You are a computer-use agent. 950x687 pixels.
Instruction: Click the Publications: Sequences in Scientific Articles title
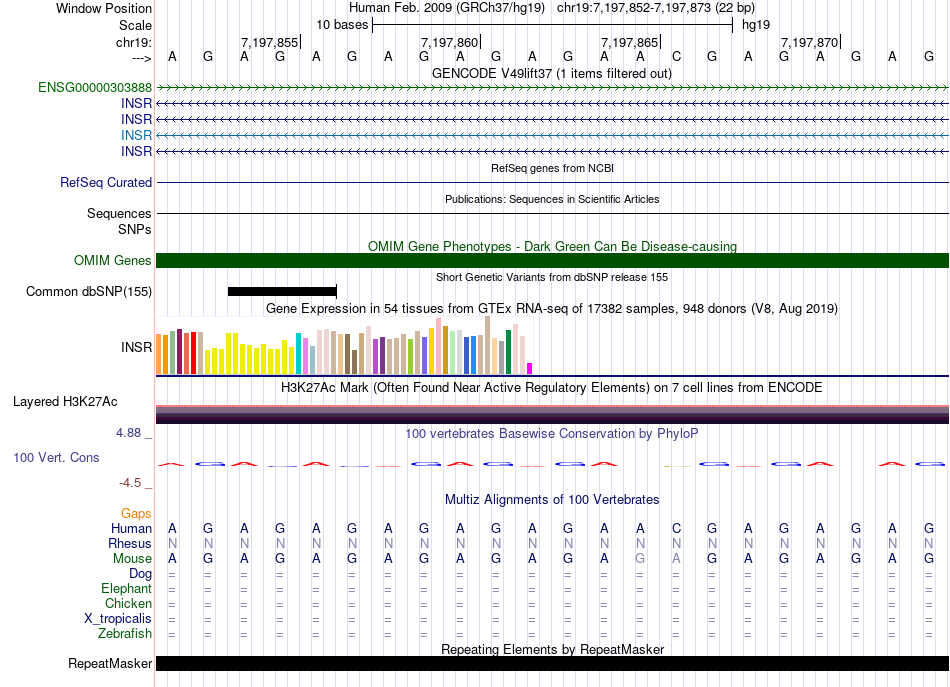pyautogui.click(x=551, y=199)
